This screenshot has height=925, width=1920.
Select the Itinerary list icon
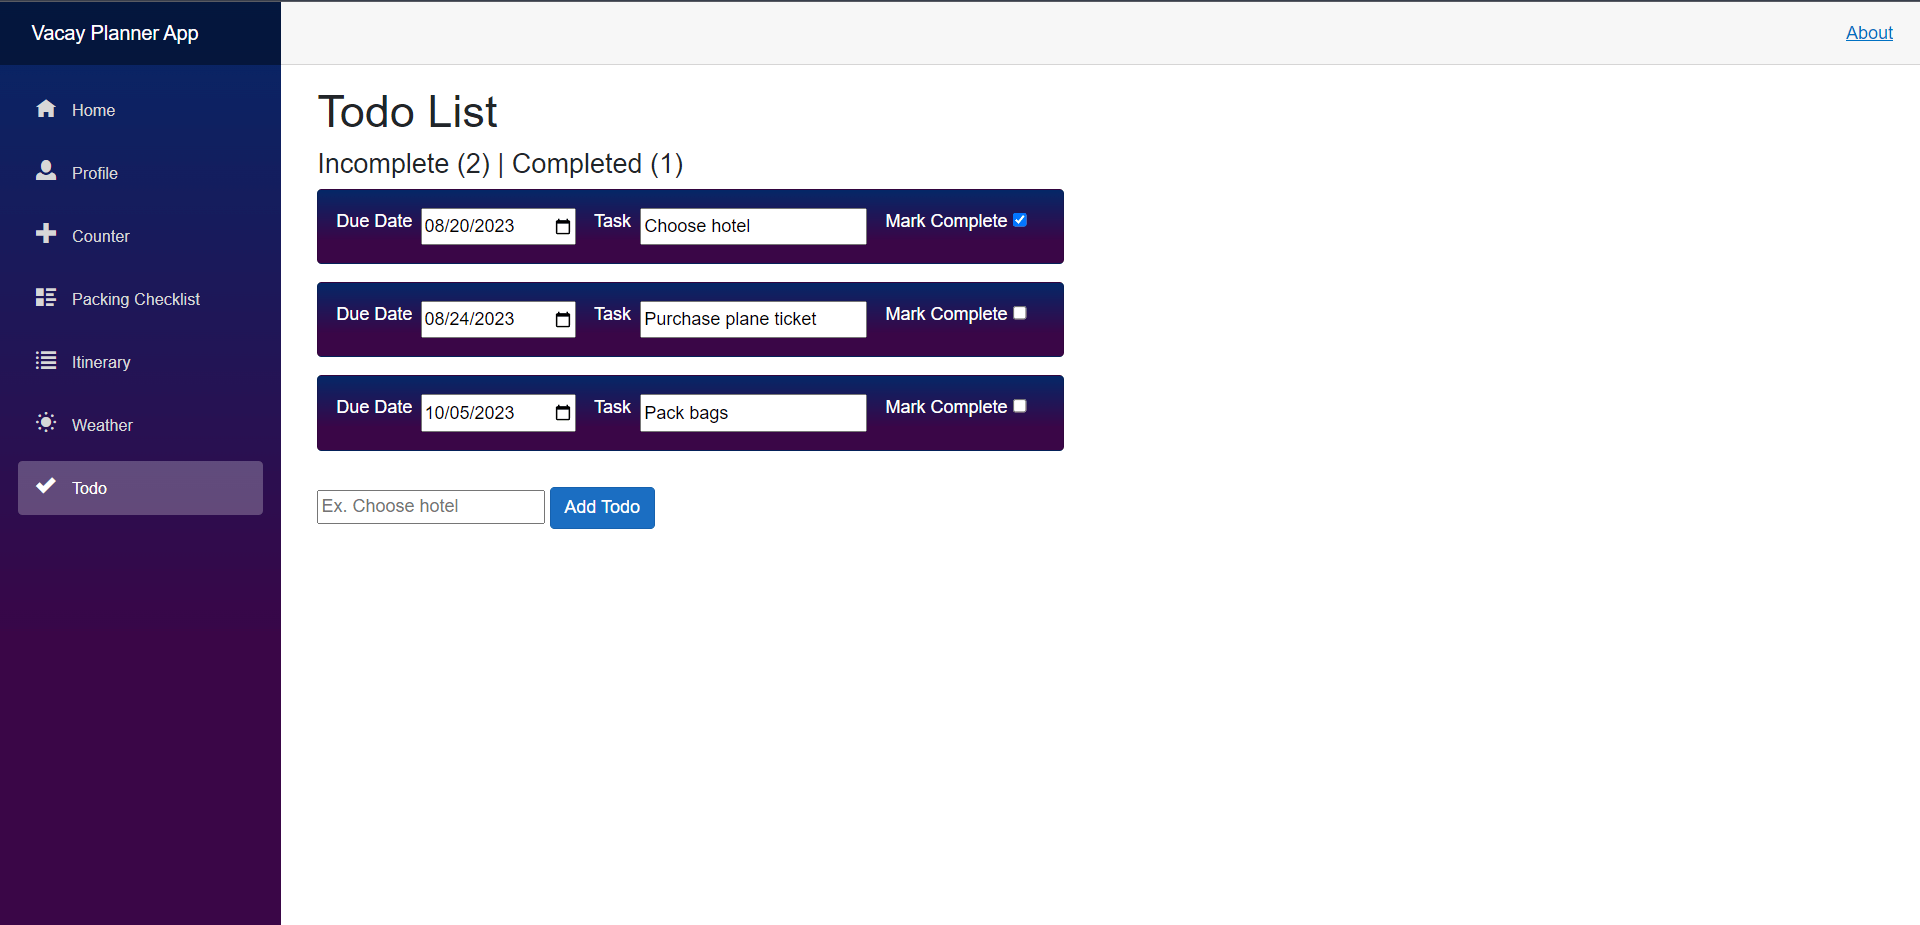pos(46,361)
